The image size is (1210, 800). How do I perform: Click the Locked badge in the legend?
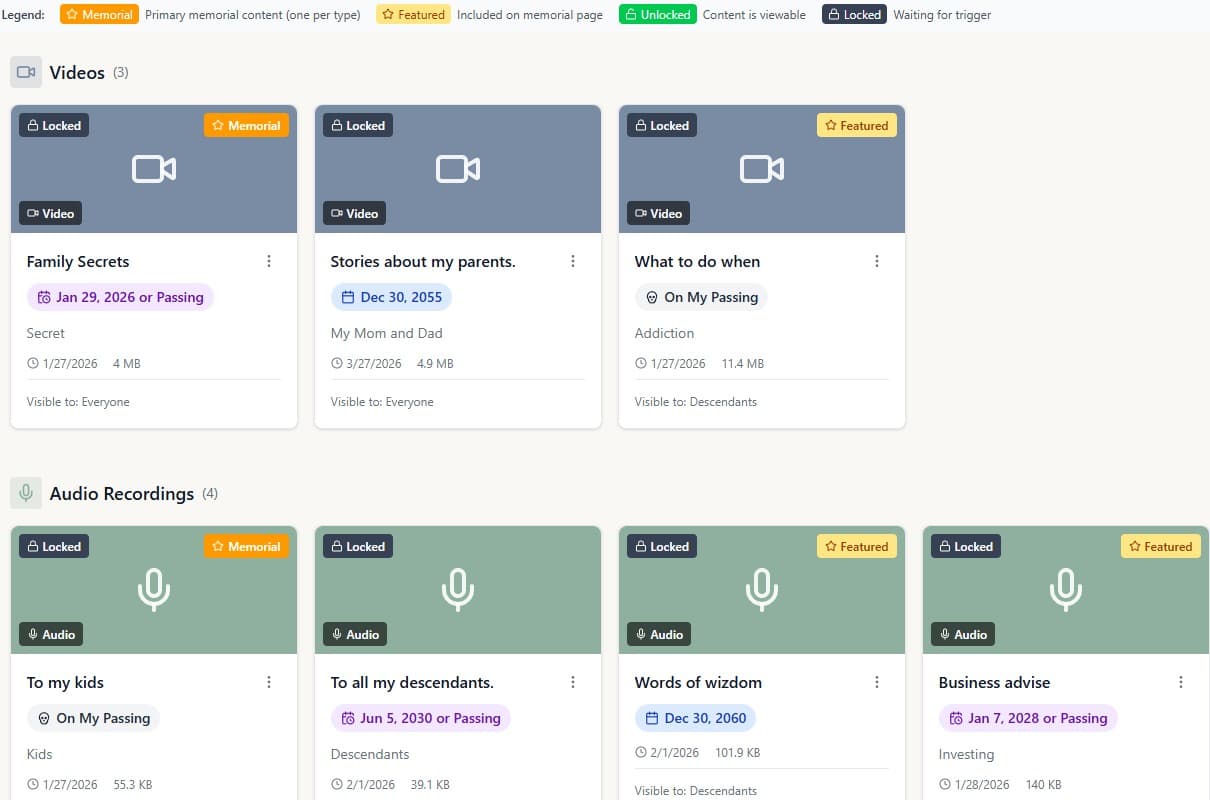click(x=854, y=14)
